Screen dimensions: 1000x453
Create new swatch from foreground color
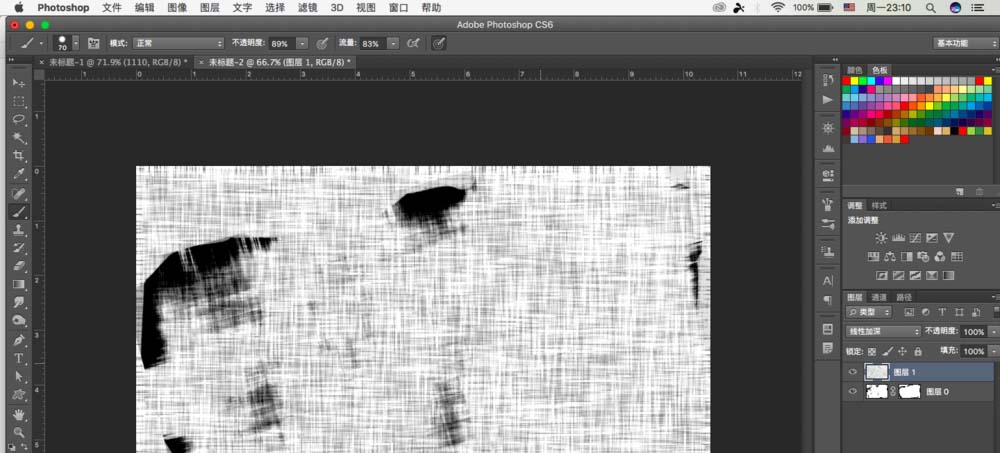(x=959, y=191)
